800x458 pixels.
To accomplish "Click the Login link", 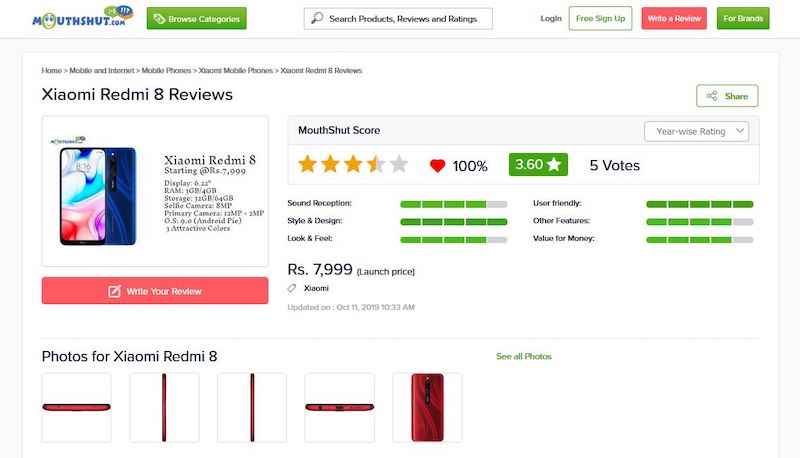I will [x=550, y=18].
